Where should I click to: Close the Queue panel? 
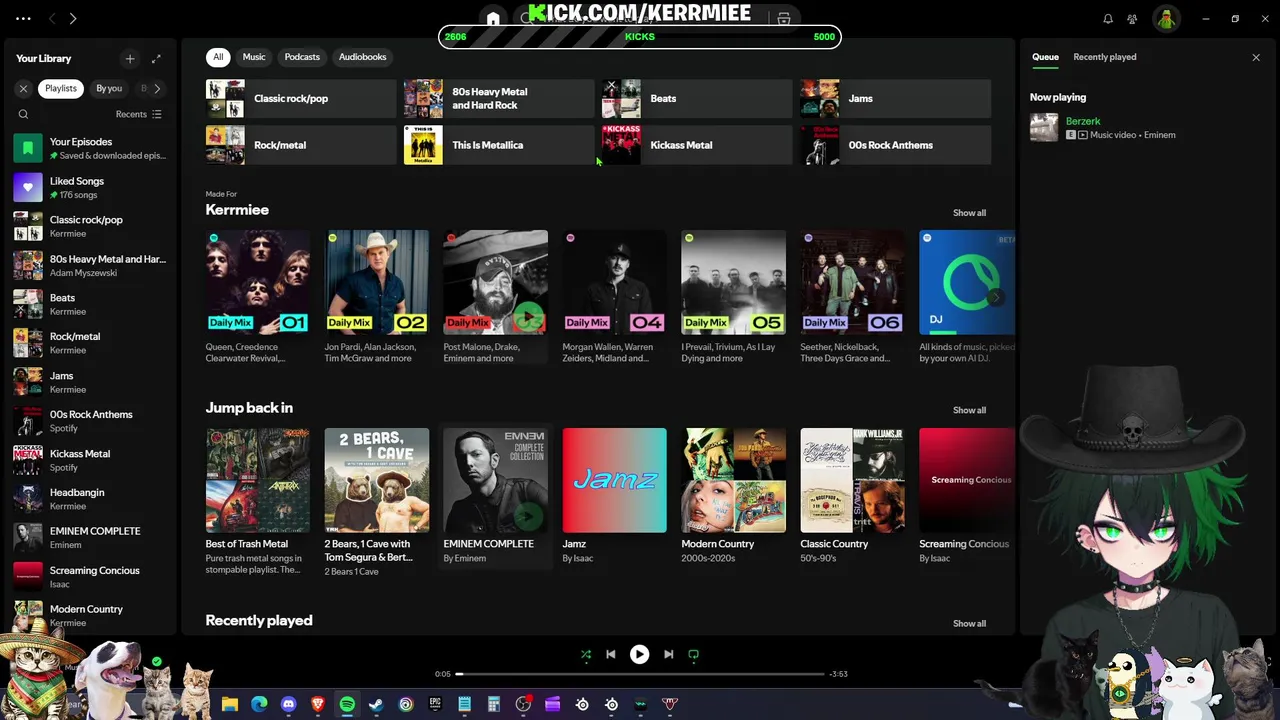tap(1256, 57)
